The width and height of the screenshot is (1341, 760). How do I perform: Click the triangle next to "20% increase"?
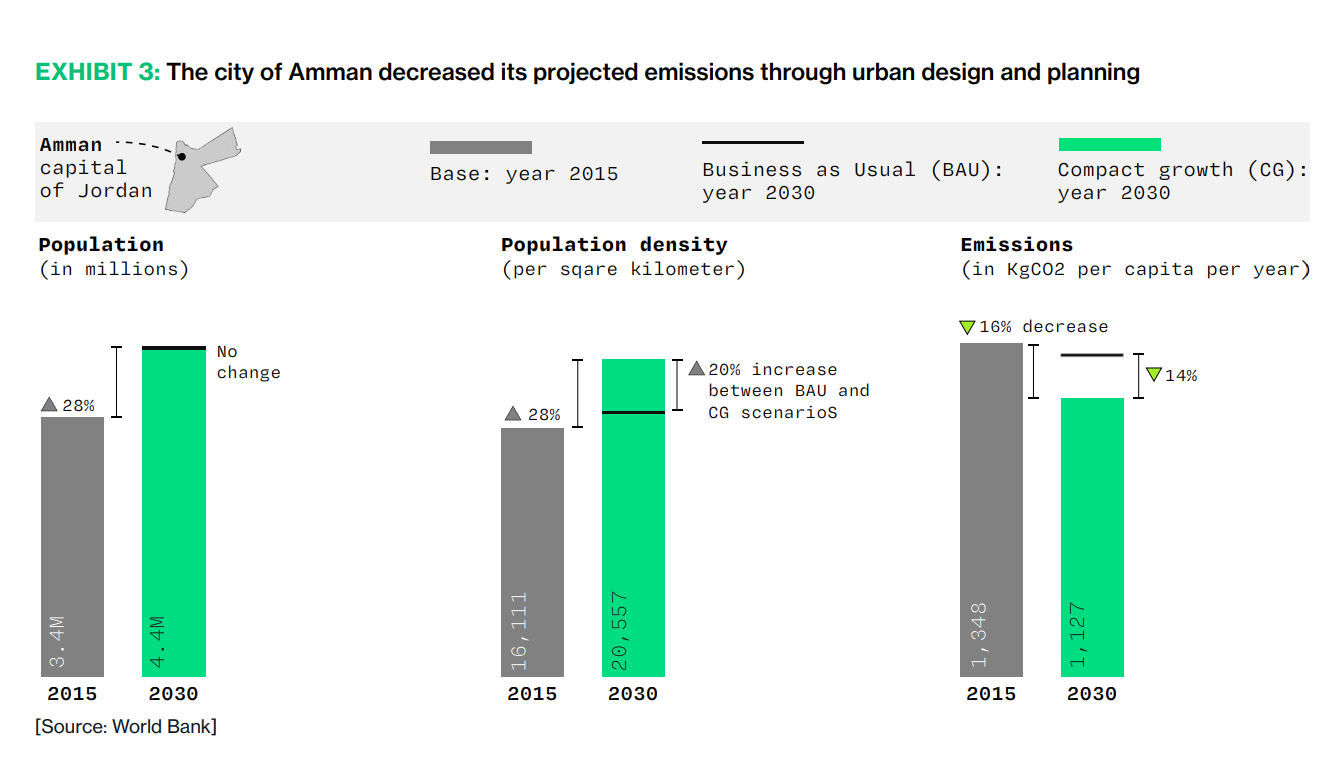[x=696, y=369]
